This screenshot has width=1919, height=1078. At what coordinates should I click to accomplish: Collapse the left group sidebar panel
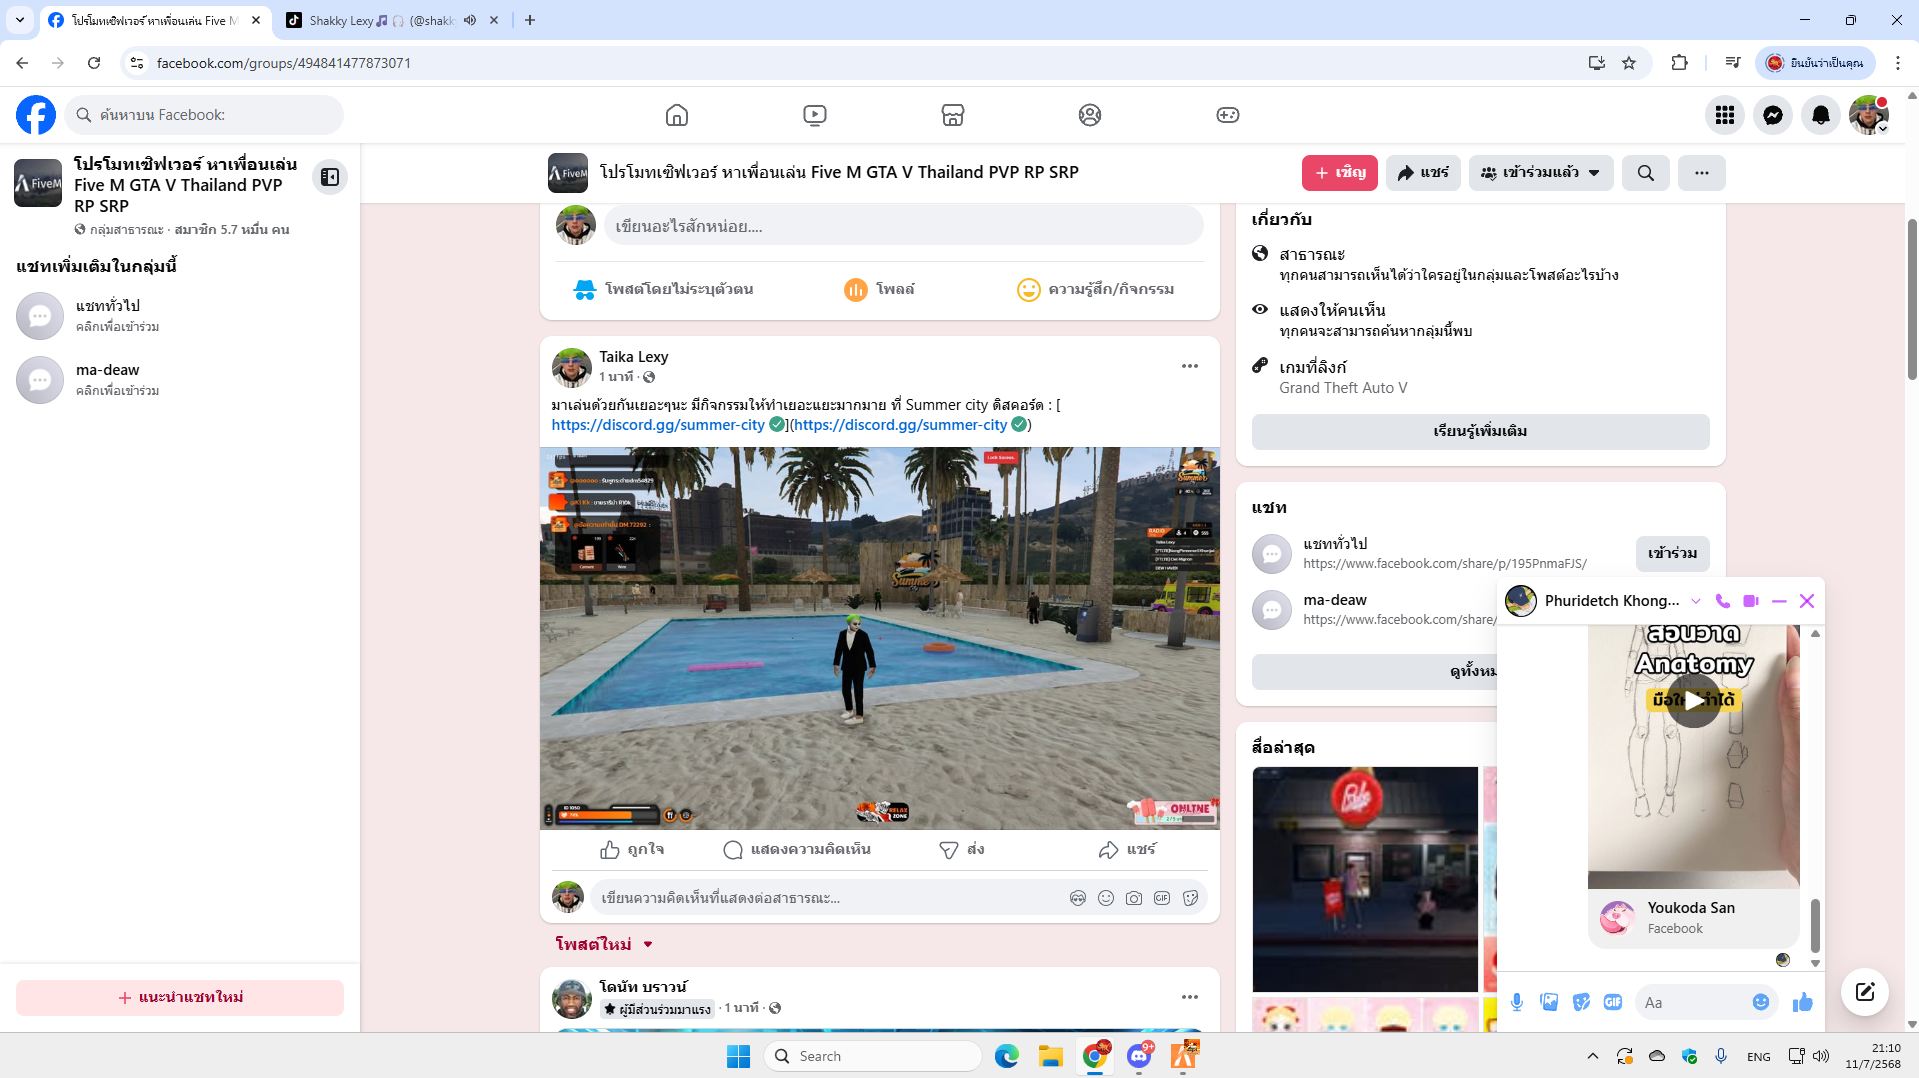click(x=329, y=177)
